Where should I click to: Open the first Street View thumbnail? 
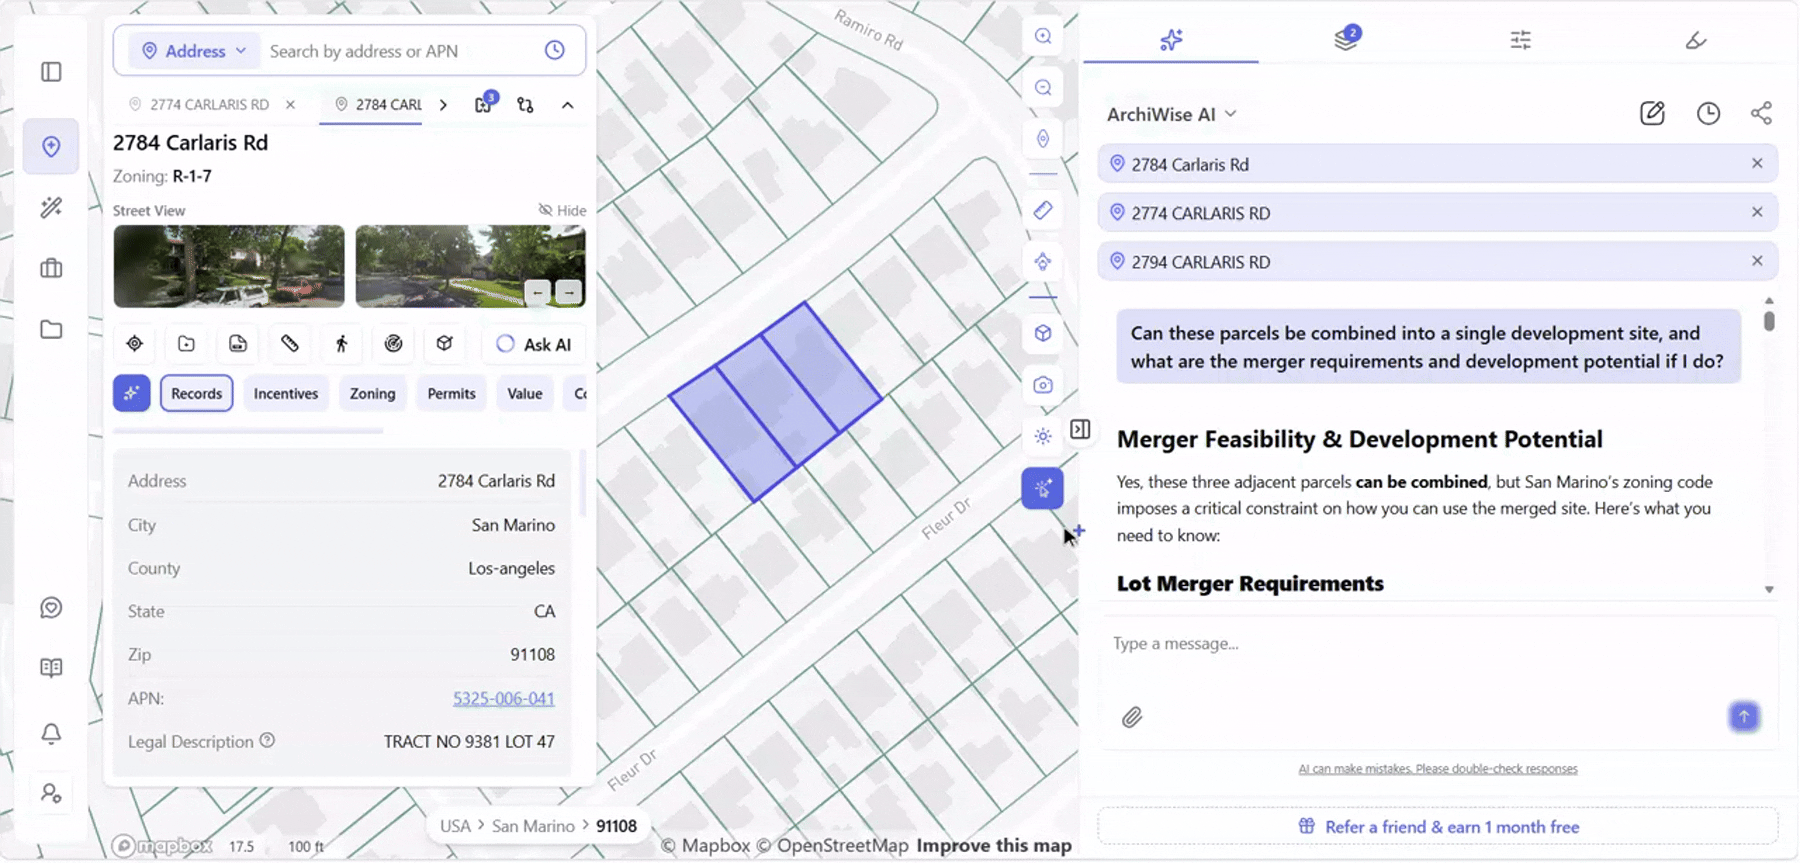(229, 266)
